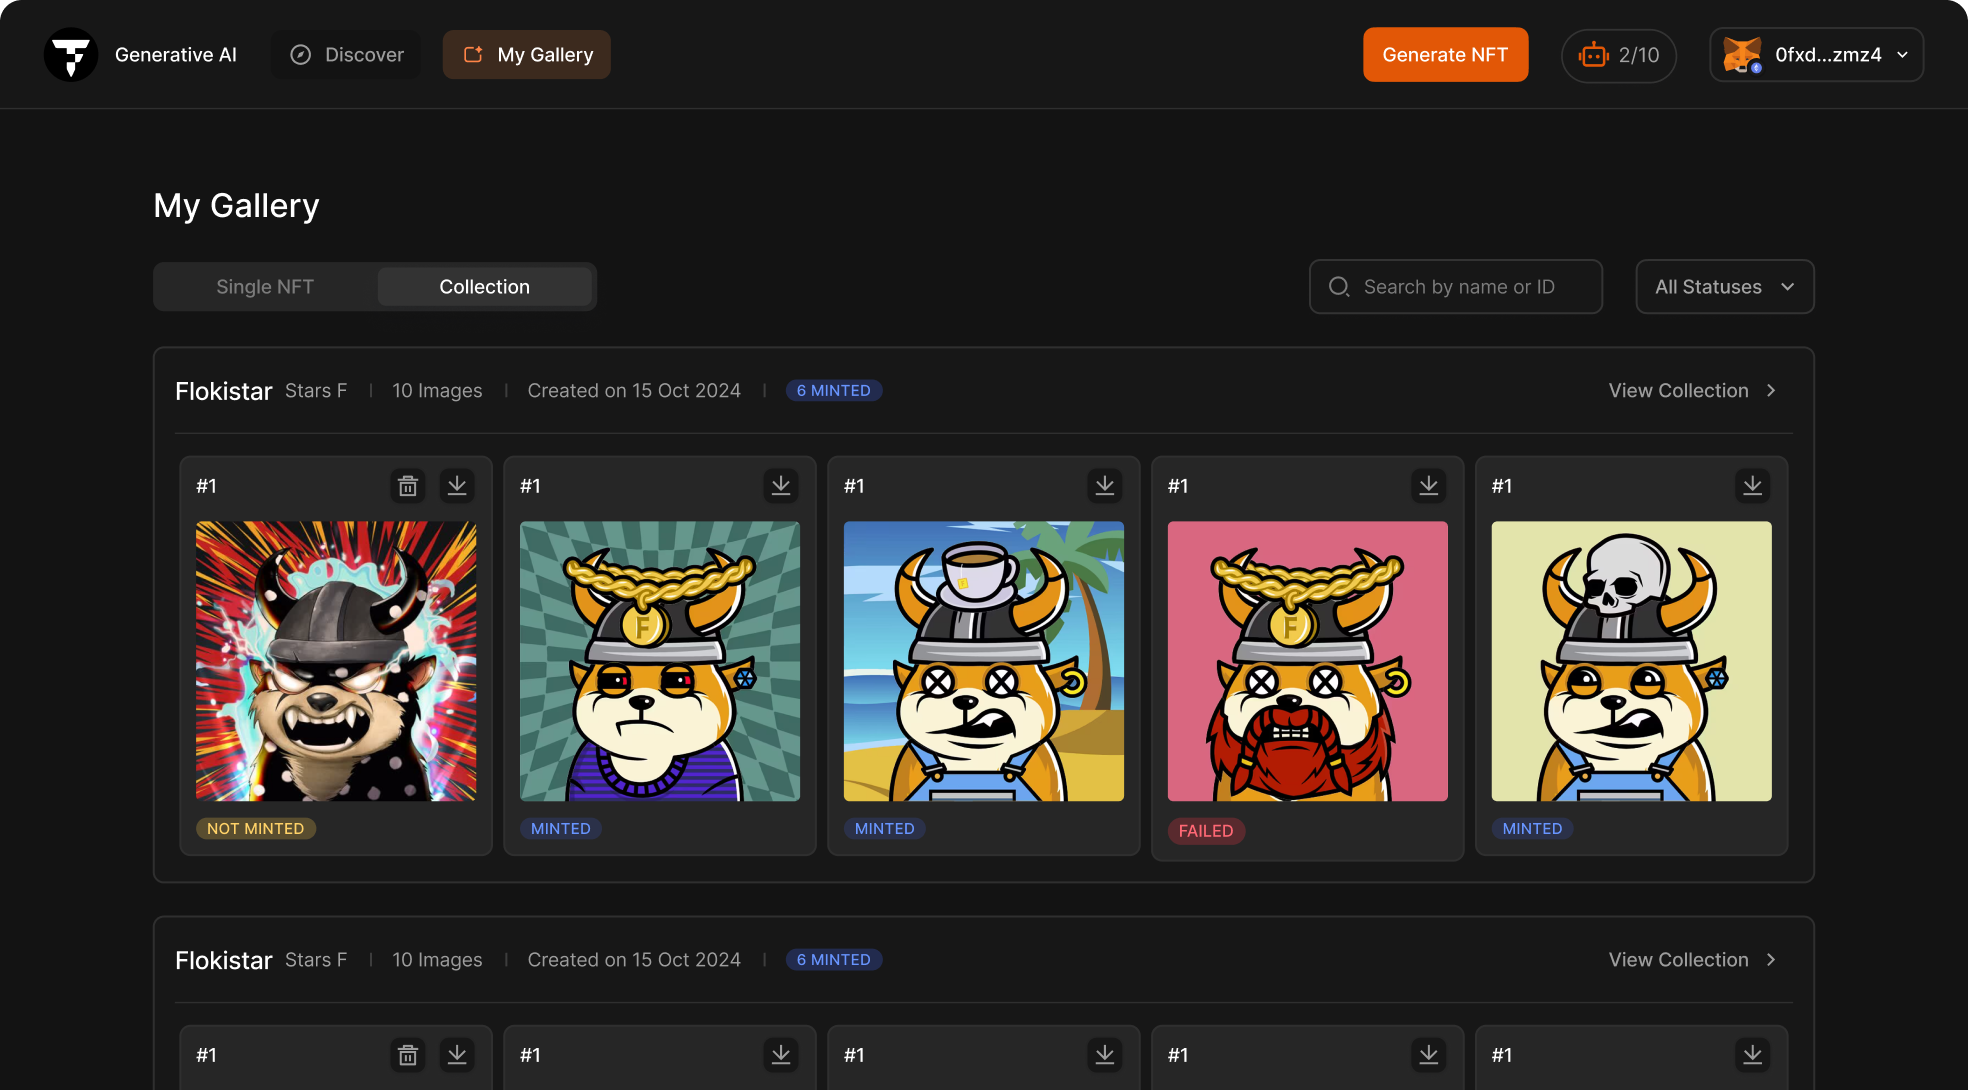Download the NOT MINTED spiky wolf NFT
This screenshot has width=1968, height=1090.
point(457,486)
